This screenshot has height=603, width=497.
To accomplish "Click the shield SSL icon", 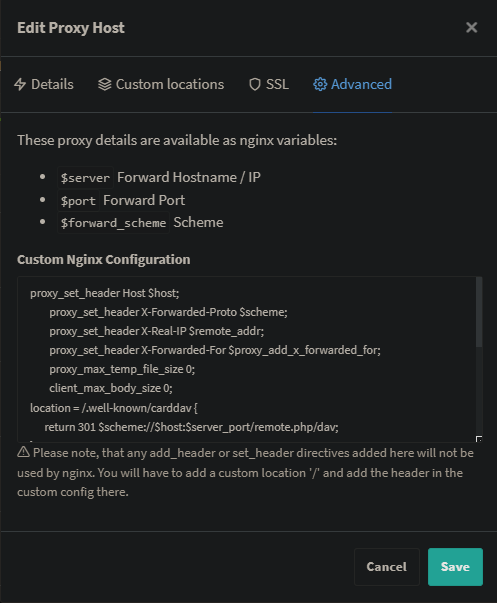I will (x=255, y=84).
